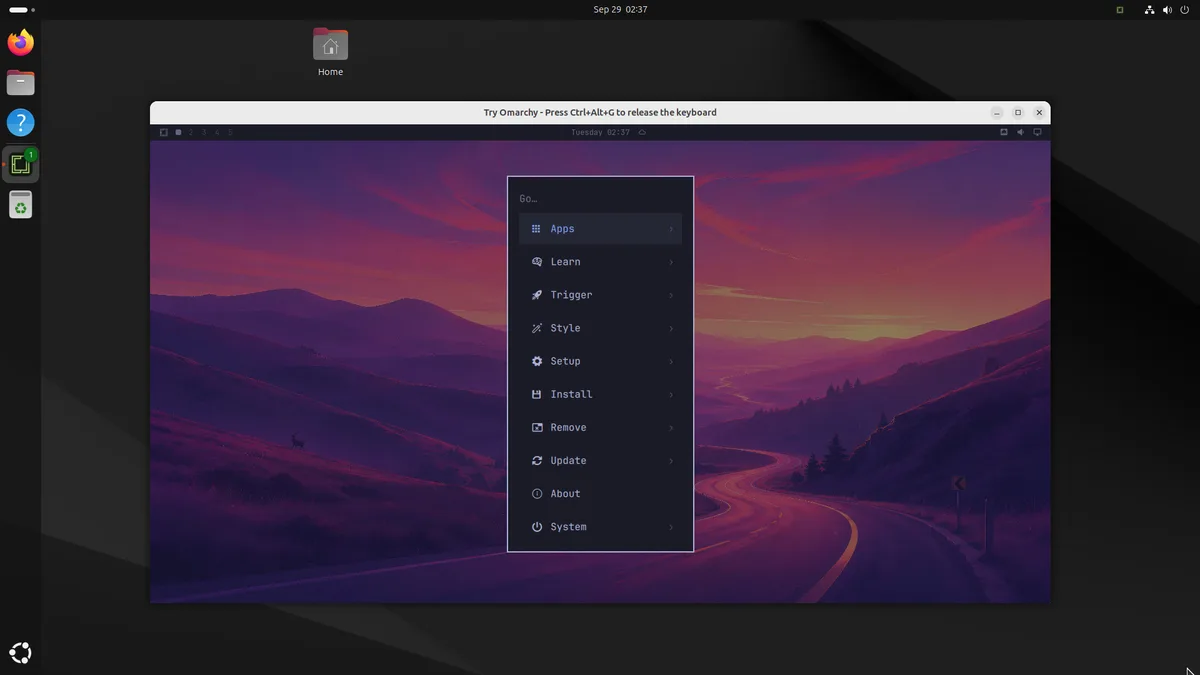Select the Update menu label

568,461
